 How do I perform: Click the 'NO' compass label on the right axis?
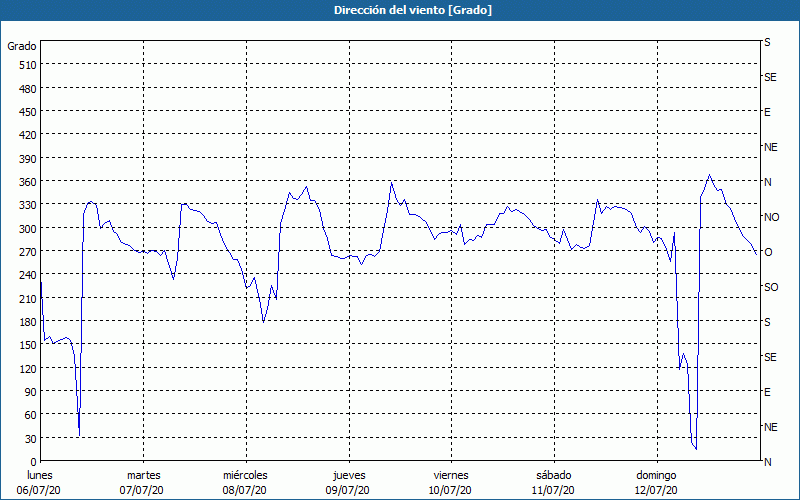pyautogui.click(x=771, y=217)
